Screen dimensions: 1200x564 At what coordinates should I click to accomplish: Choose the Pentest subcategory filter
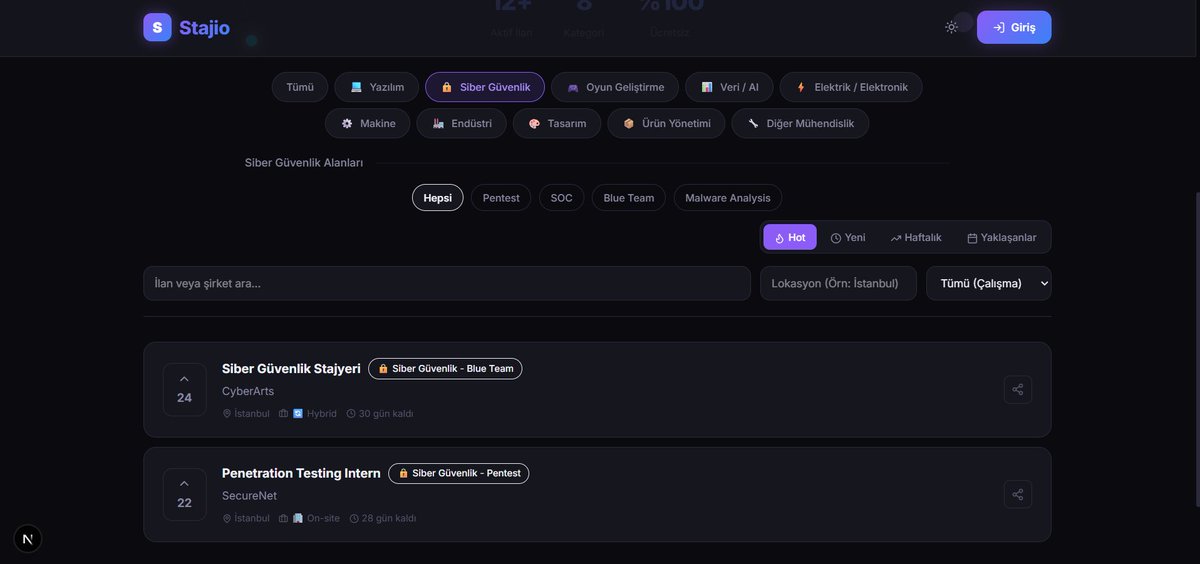coord(501,198)
